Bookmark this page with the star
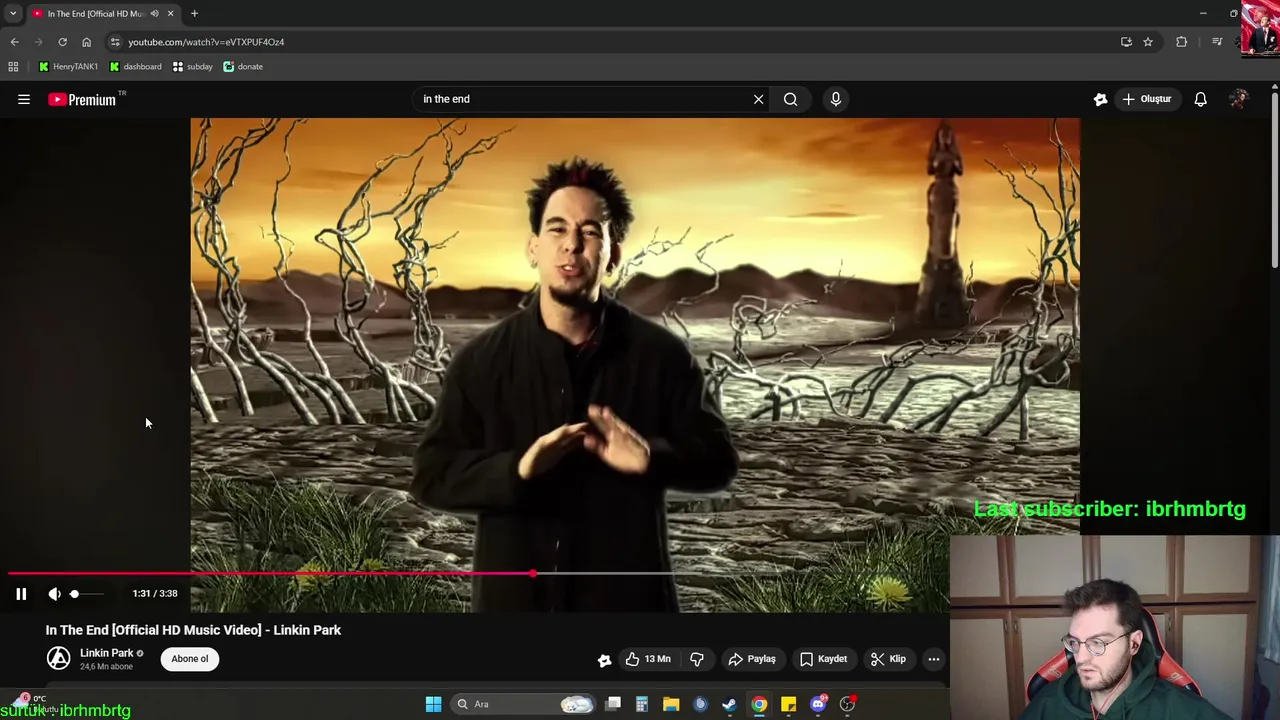 pyautogui.click(x=1148, y=42)
